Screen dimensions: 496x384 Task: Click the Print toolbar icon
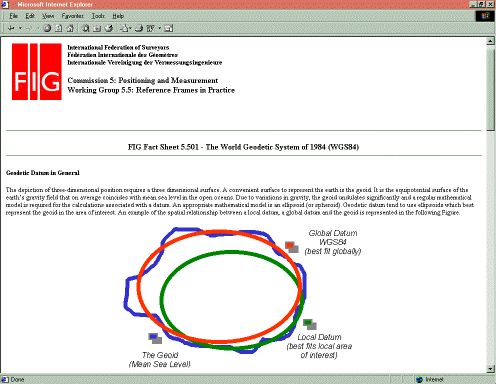pos(139,28)
